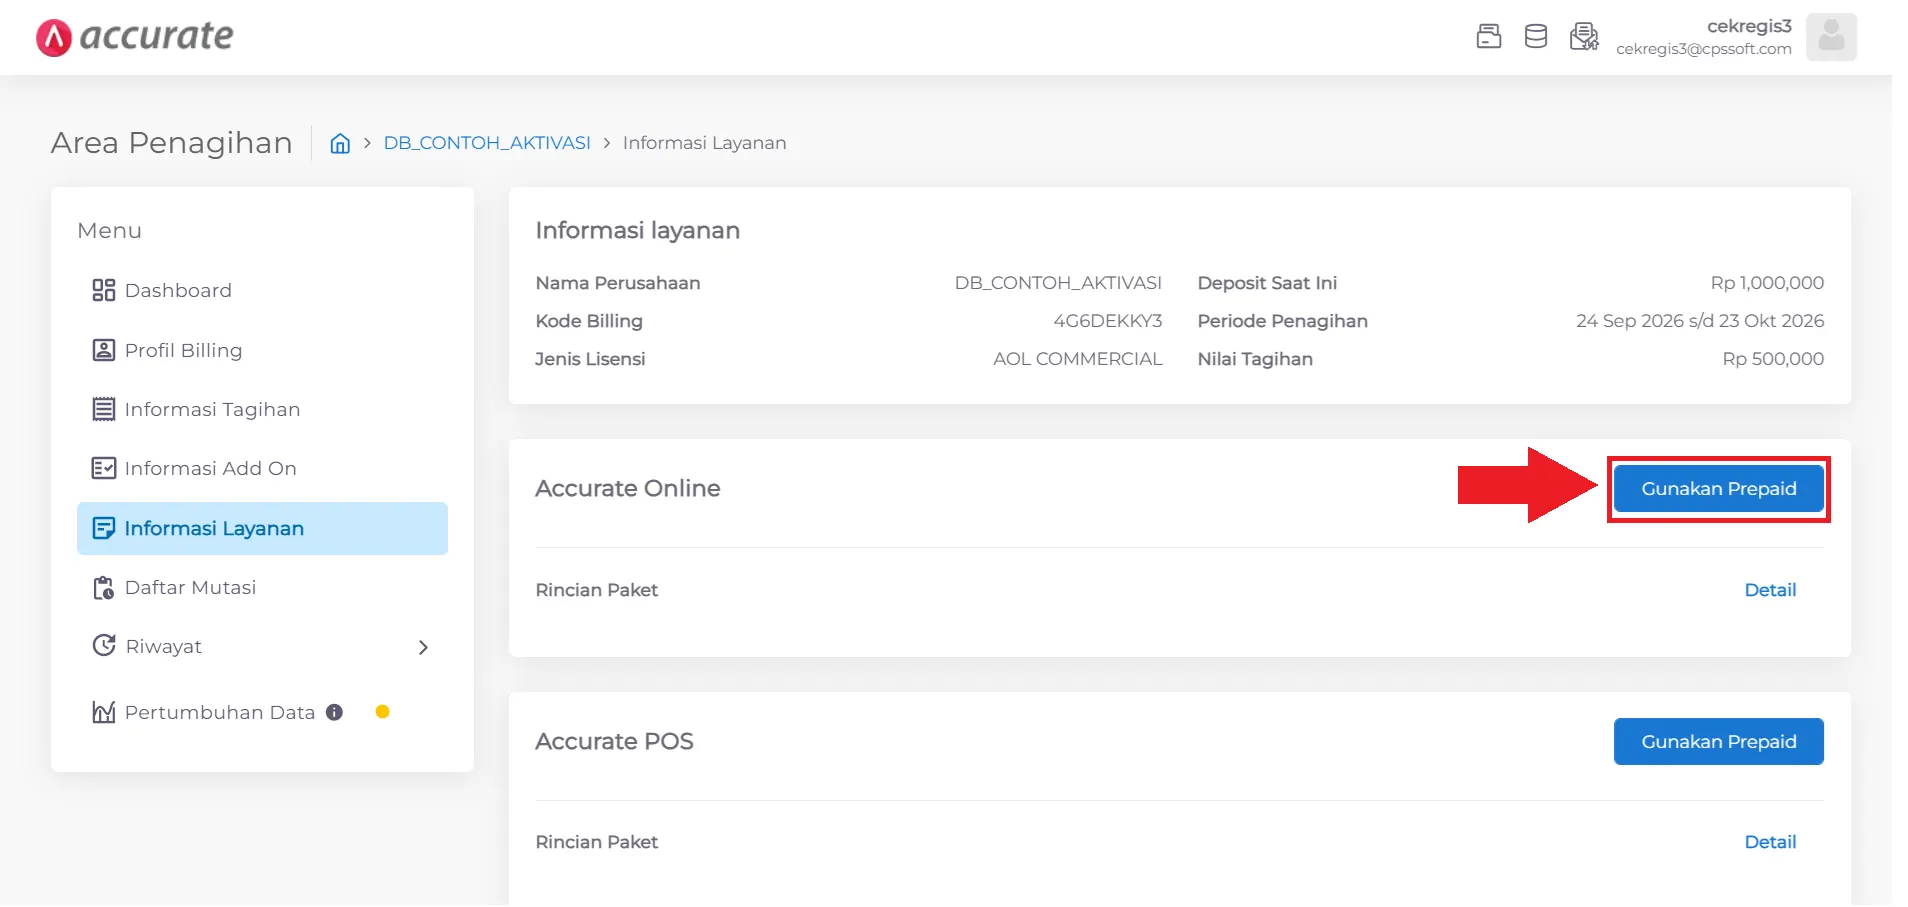This screenshot has height=907, width=1908.
Task: Click the username cekregis3 in the header
Action: (x=1749, y=26)
